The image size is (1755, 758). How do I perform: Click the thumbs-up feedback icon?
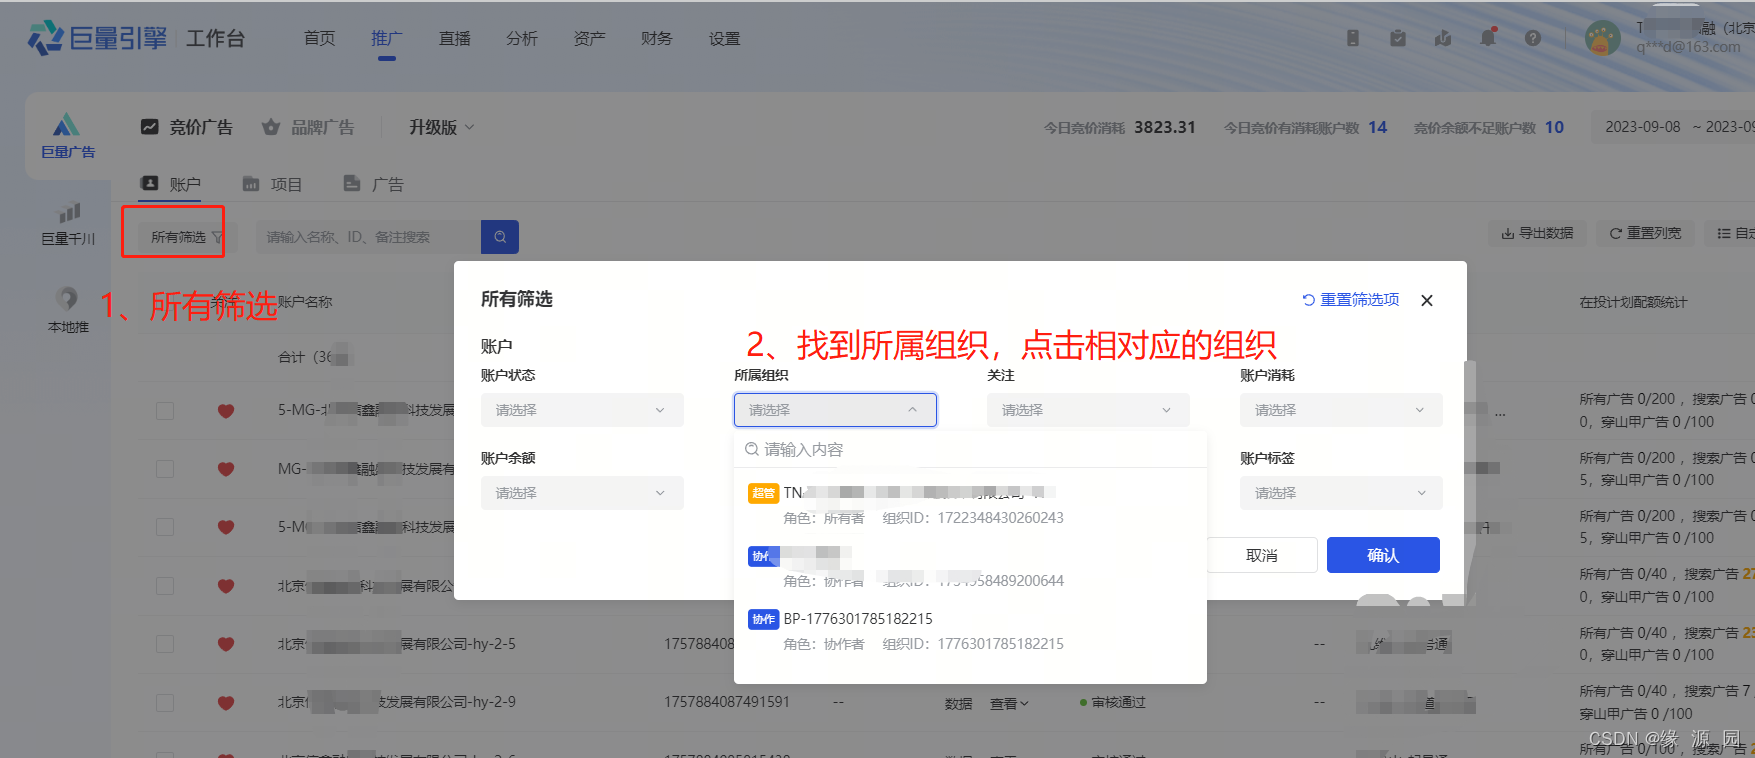(x=1443, y=38)
